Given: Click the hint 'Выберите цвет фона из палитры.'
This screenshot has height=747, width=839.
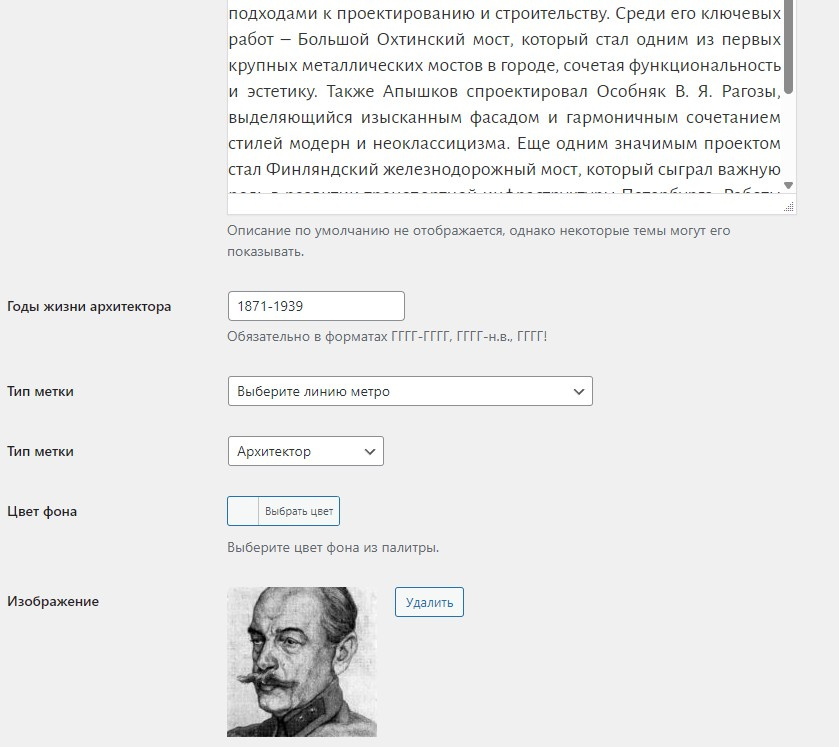Looking at the screenshot, I should point(333,547).
